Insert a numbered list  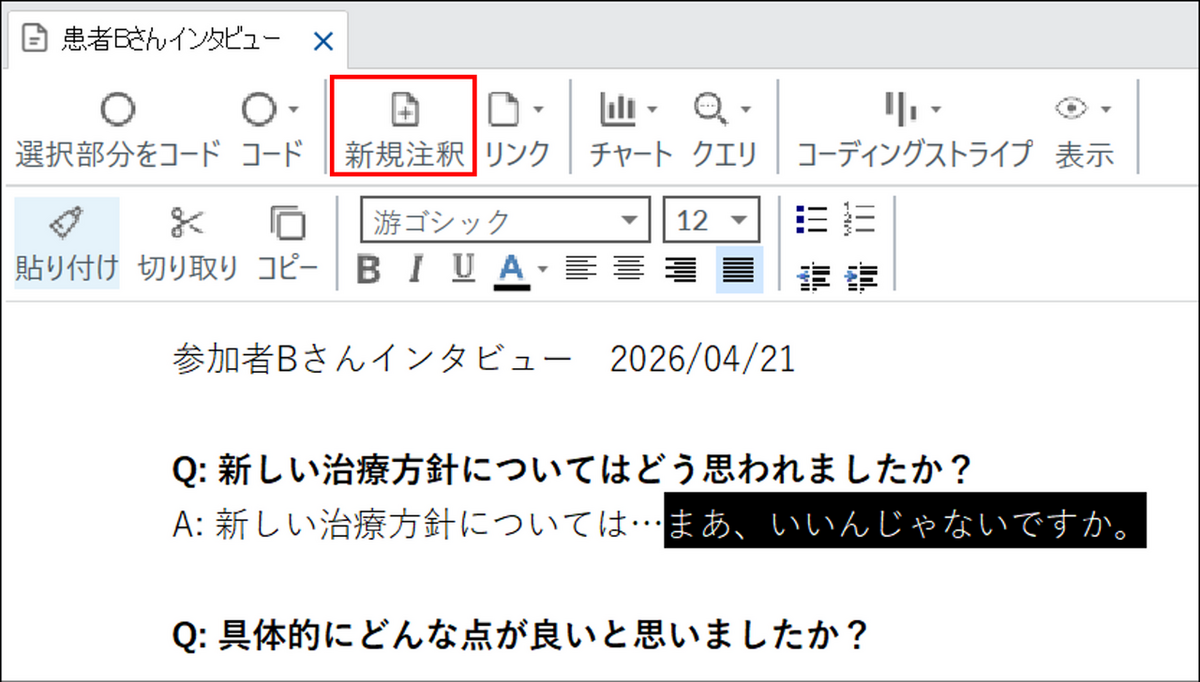coord(860,218)
